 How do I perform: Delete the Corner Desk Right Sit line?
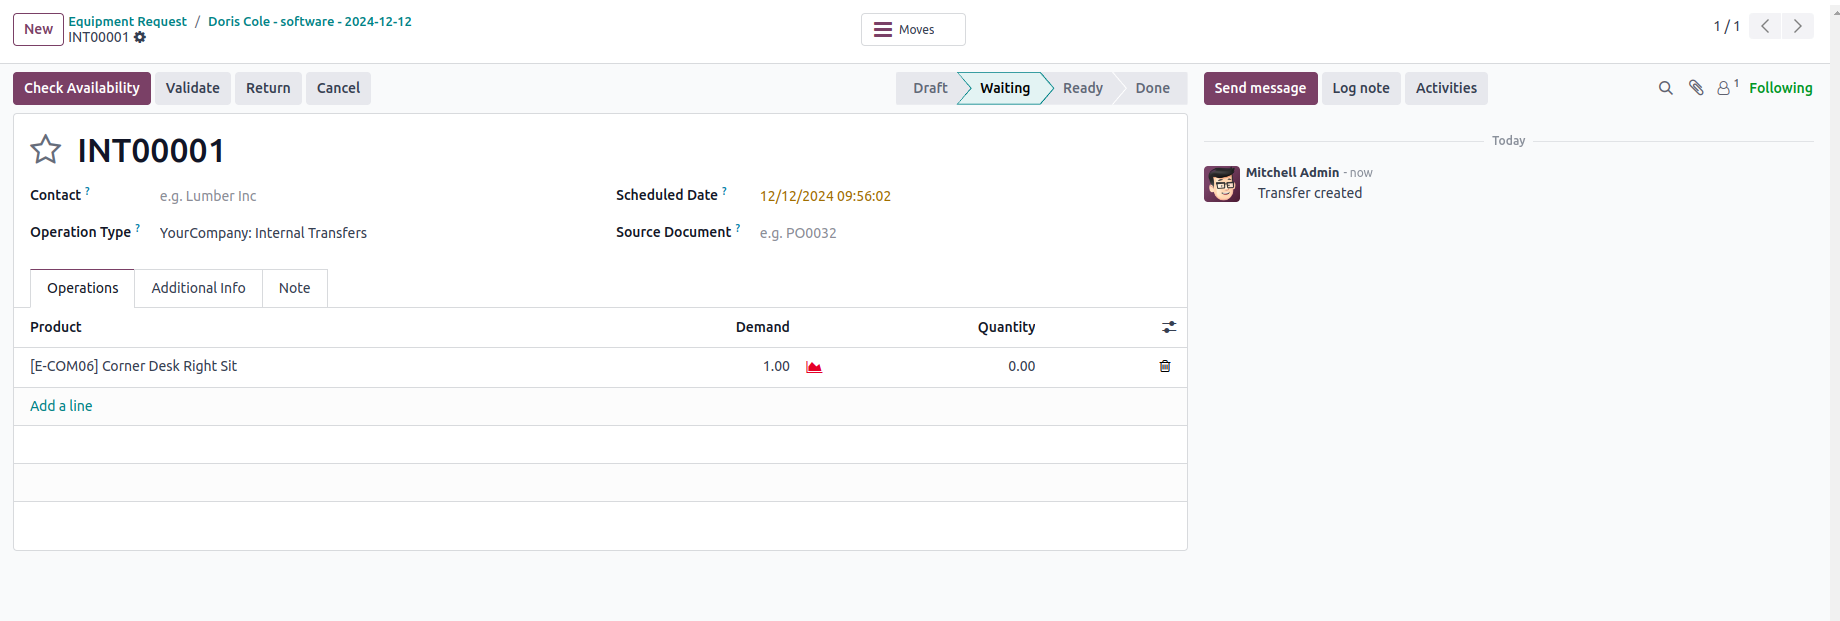(1165, 366)
